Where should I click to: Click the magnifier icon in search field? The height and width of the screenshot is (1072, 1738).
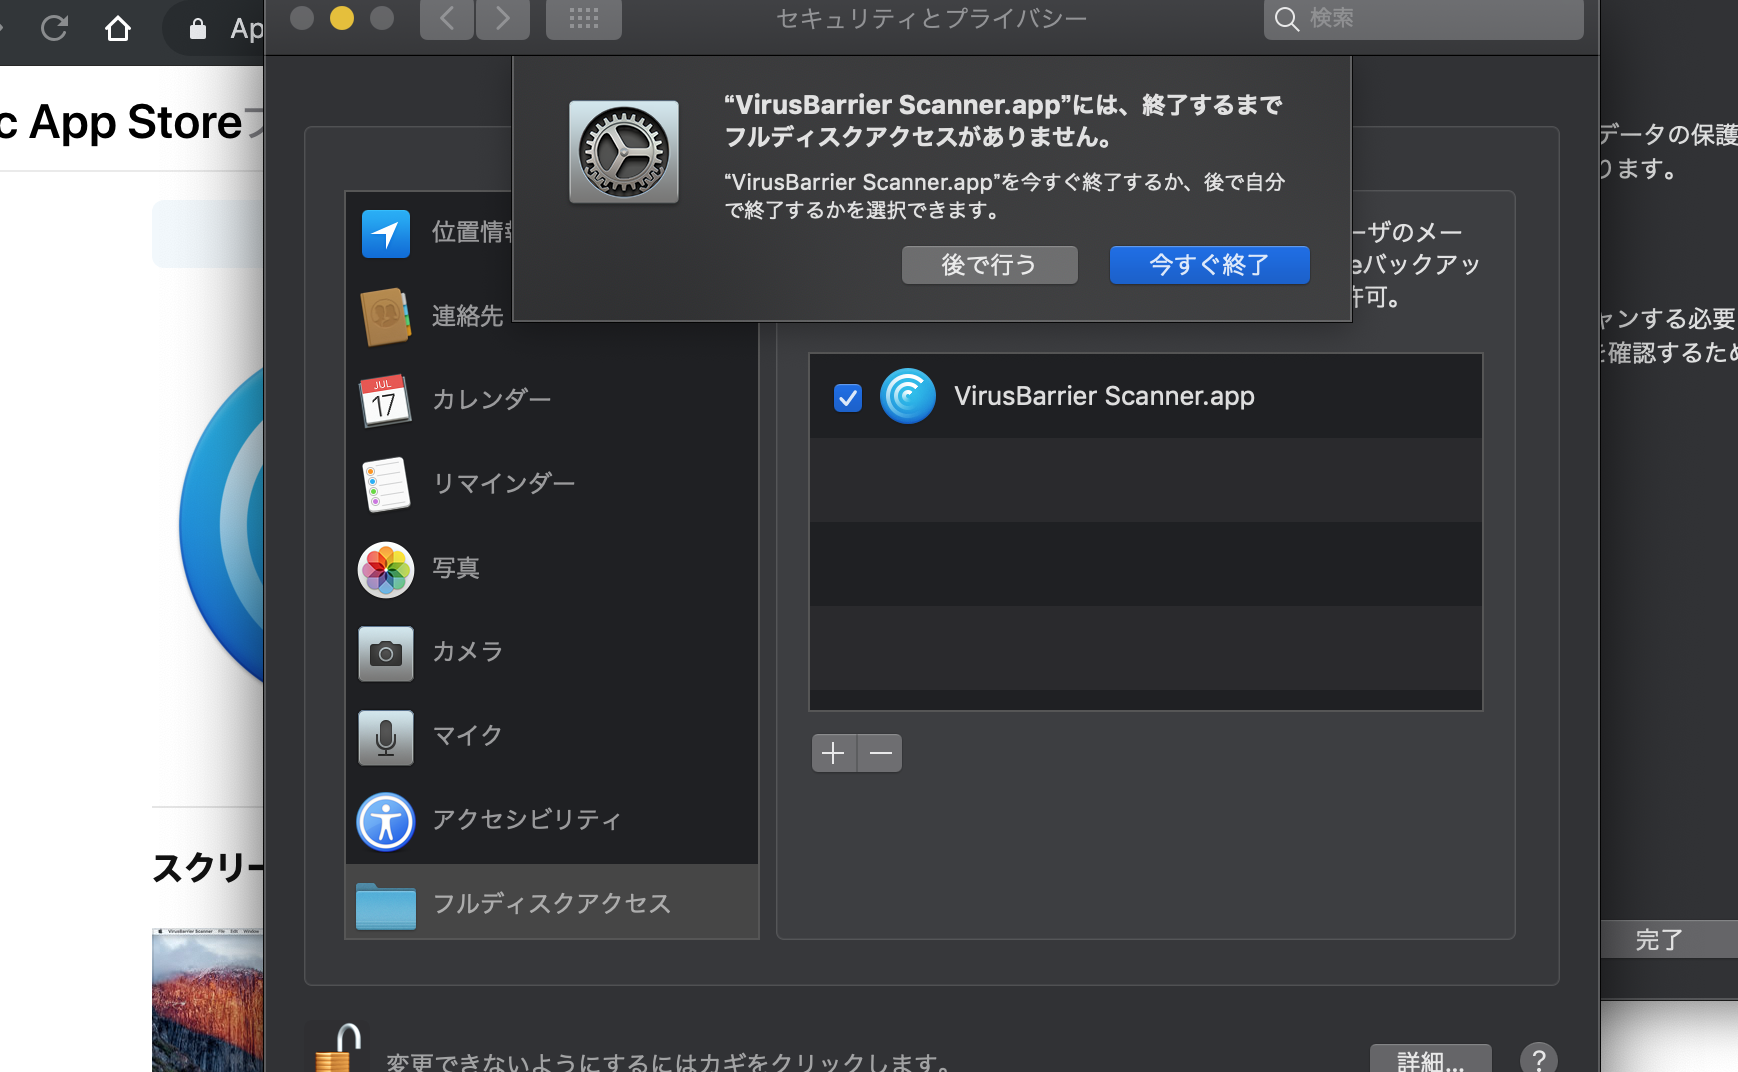coord(1287,19)
